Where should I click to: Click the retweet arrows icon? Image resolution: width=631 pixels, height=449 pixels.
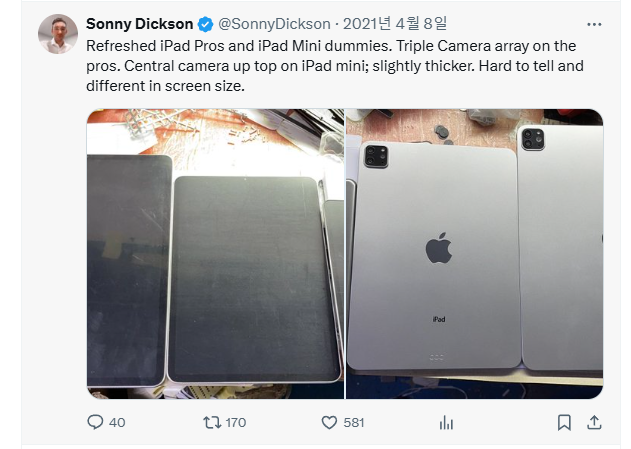click(x=212, y=422)
